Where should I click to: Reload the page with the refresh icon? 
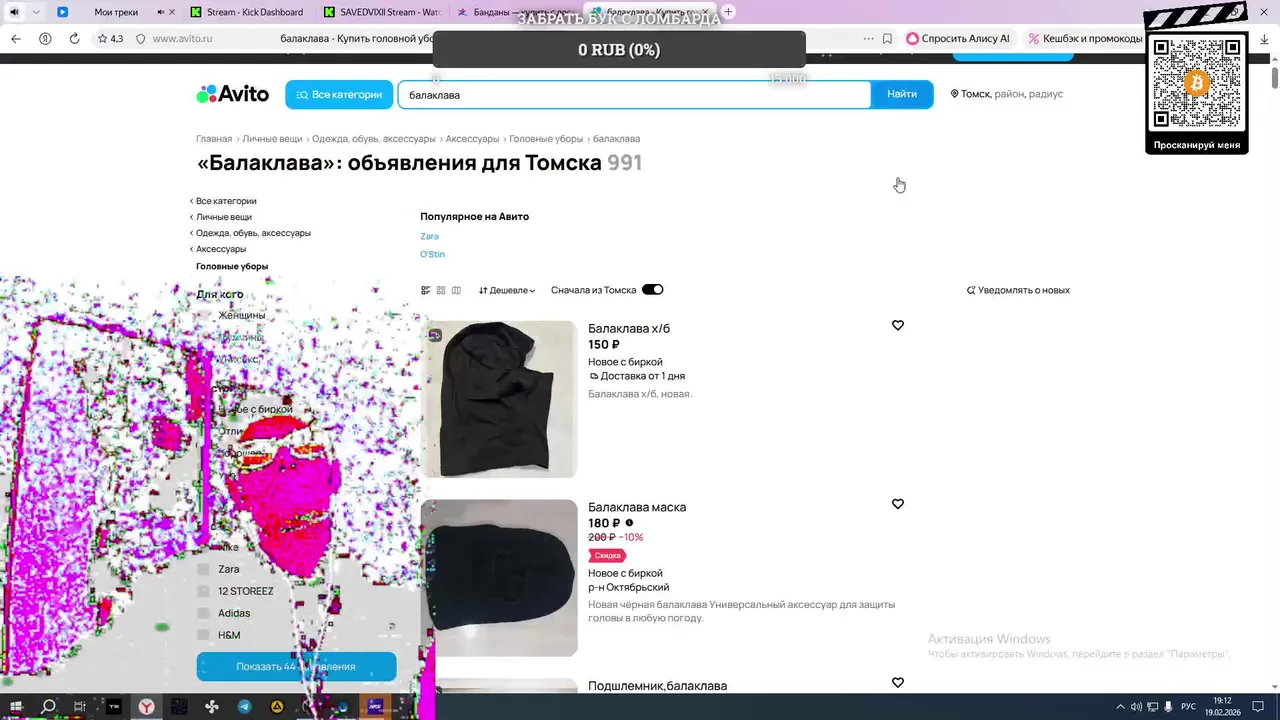click(x=74, y=39)
